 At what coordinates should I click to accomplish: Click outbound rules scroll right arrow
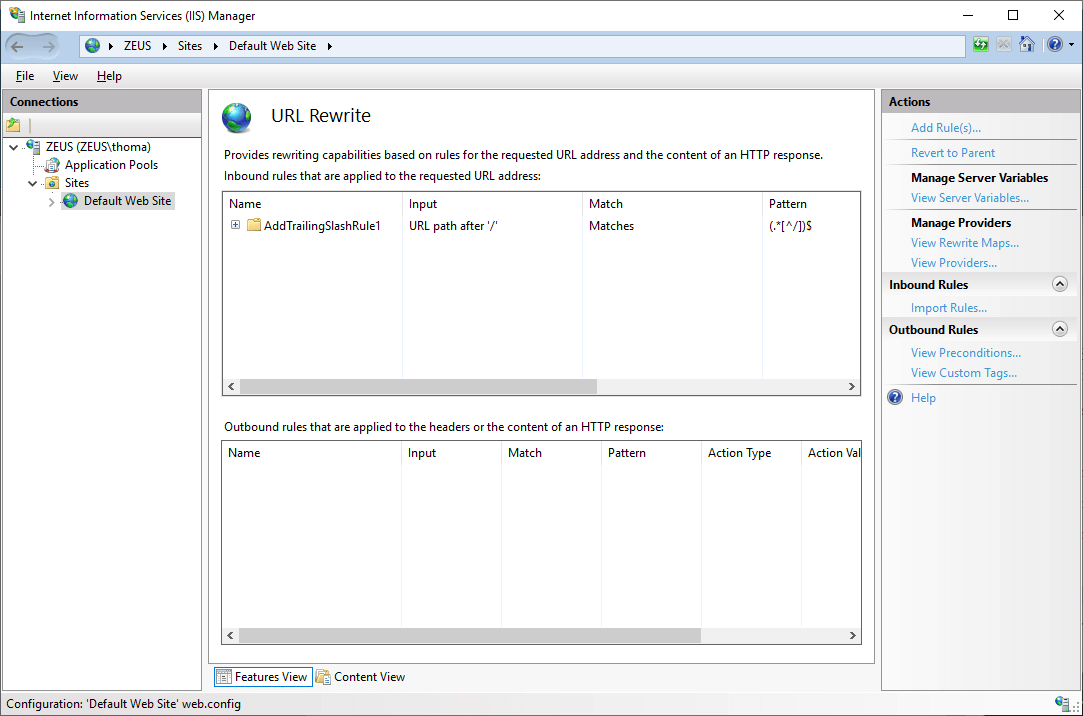click(852, 635)
